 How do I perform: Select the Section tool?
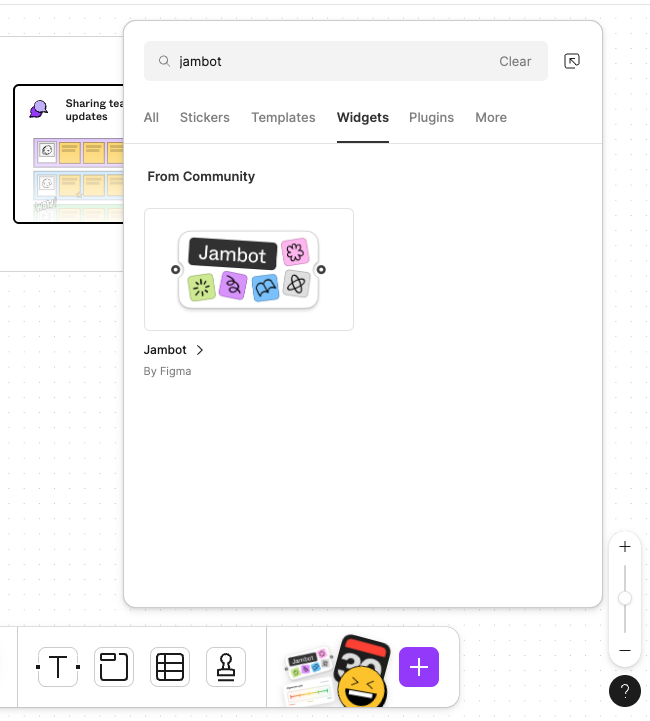click(114, 667)
